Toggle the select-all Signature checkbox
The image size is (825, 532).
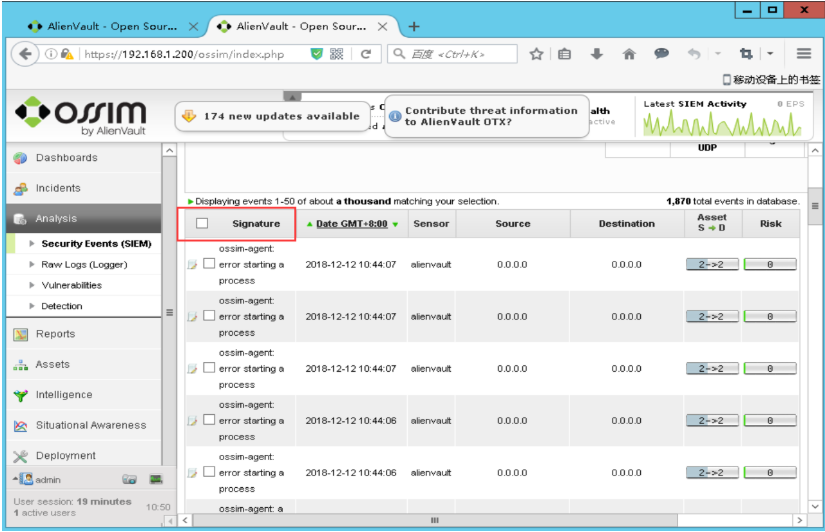click(x=202, y=223)
